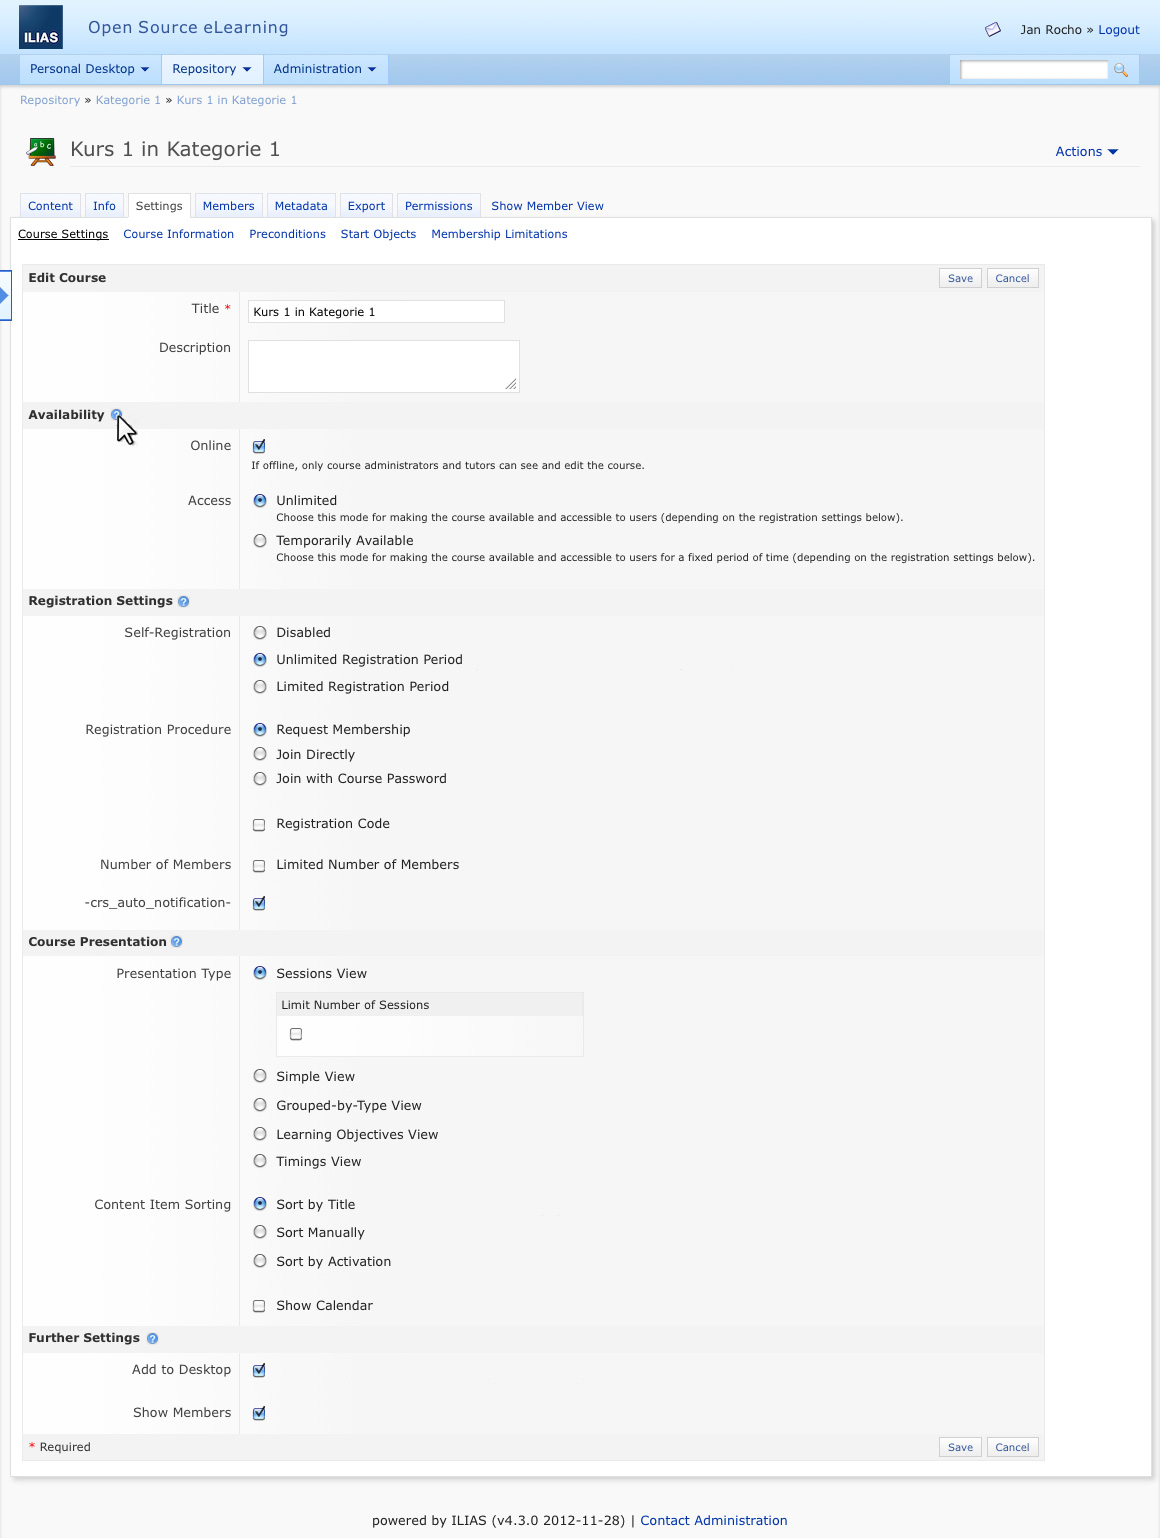Open the mail envelope icon

coord(993,30)
